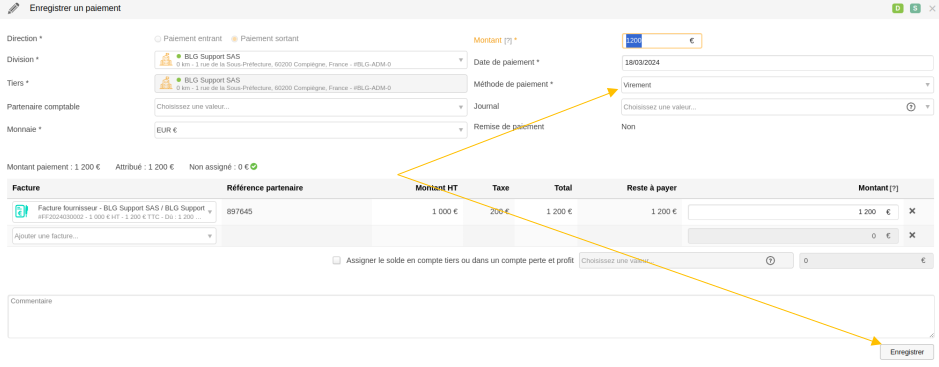Expand the Partenaire comptable dropdown
The height and width of the screenshot is (367, 939).
tap(311, 107)
